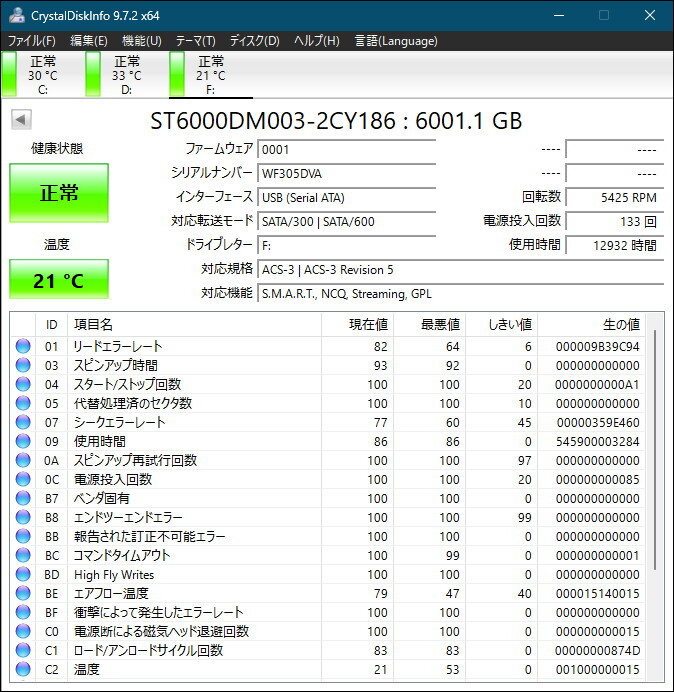Viewport: 674px width, 692px height.
Task: Click status orb for row 07 シークエラーレート
Action: (x=23, y=422)
